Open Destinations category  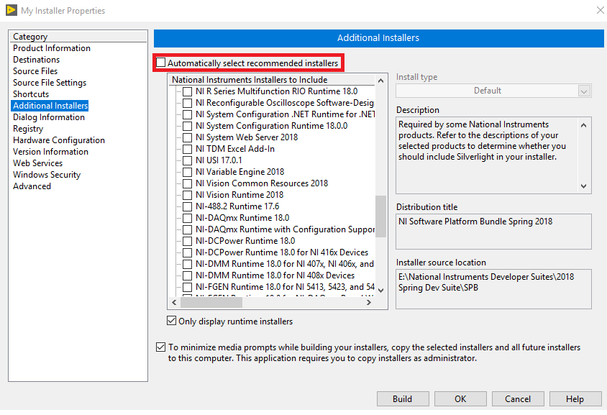(x=36, y=60)
